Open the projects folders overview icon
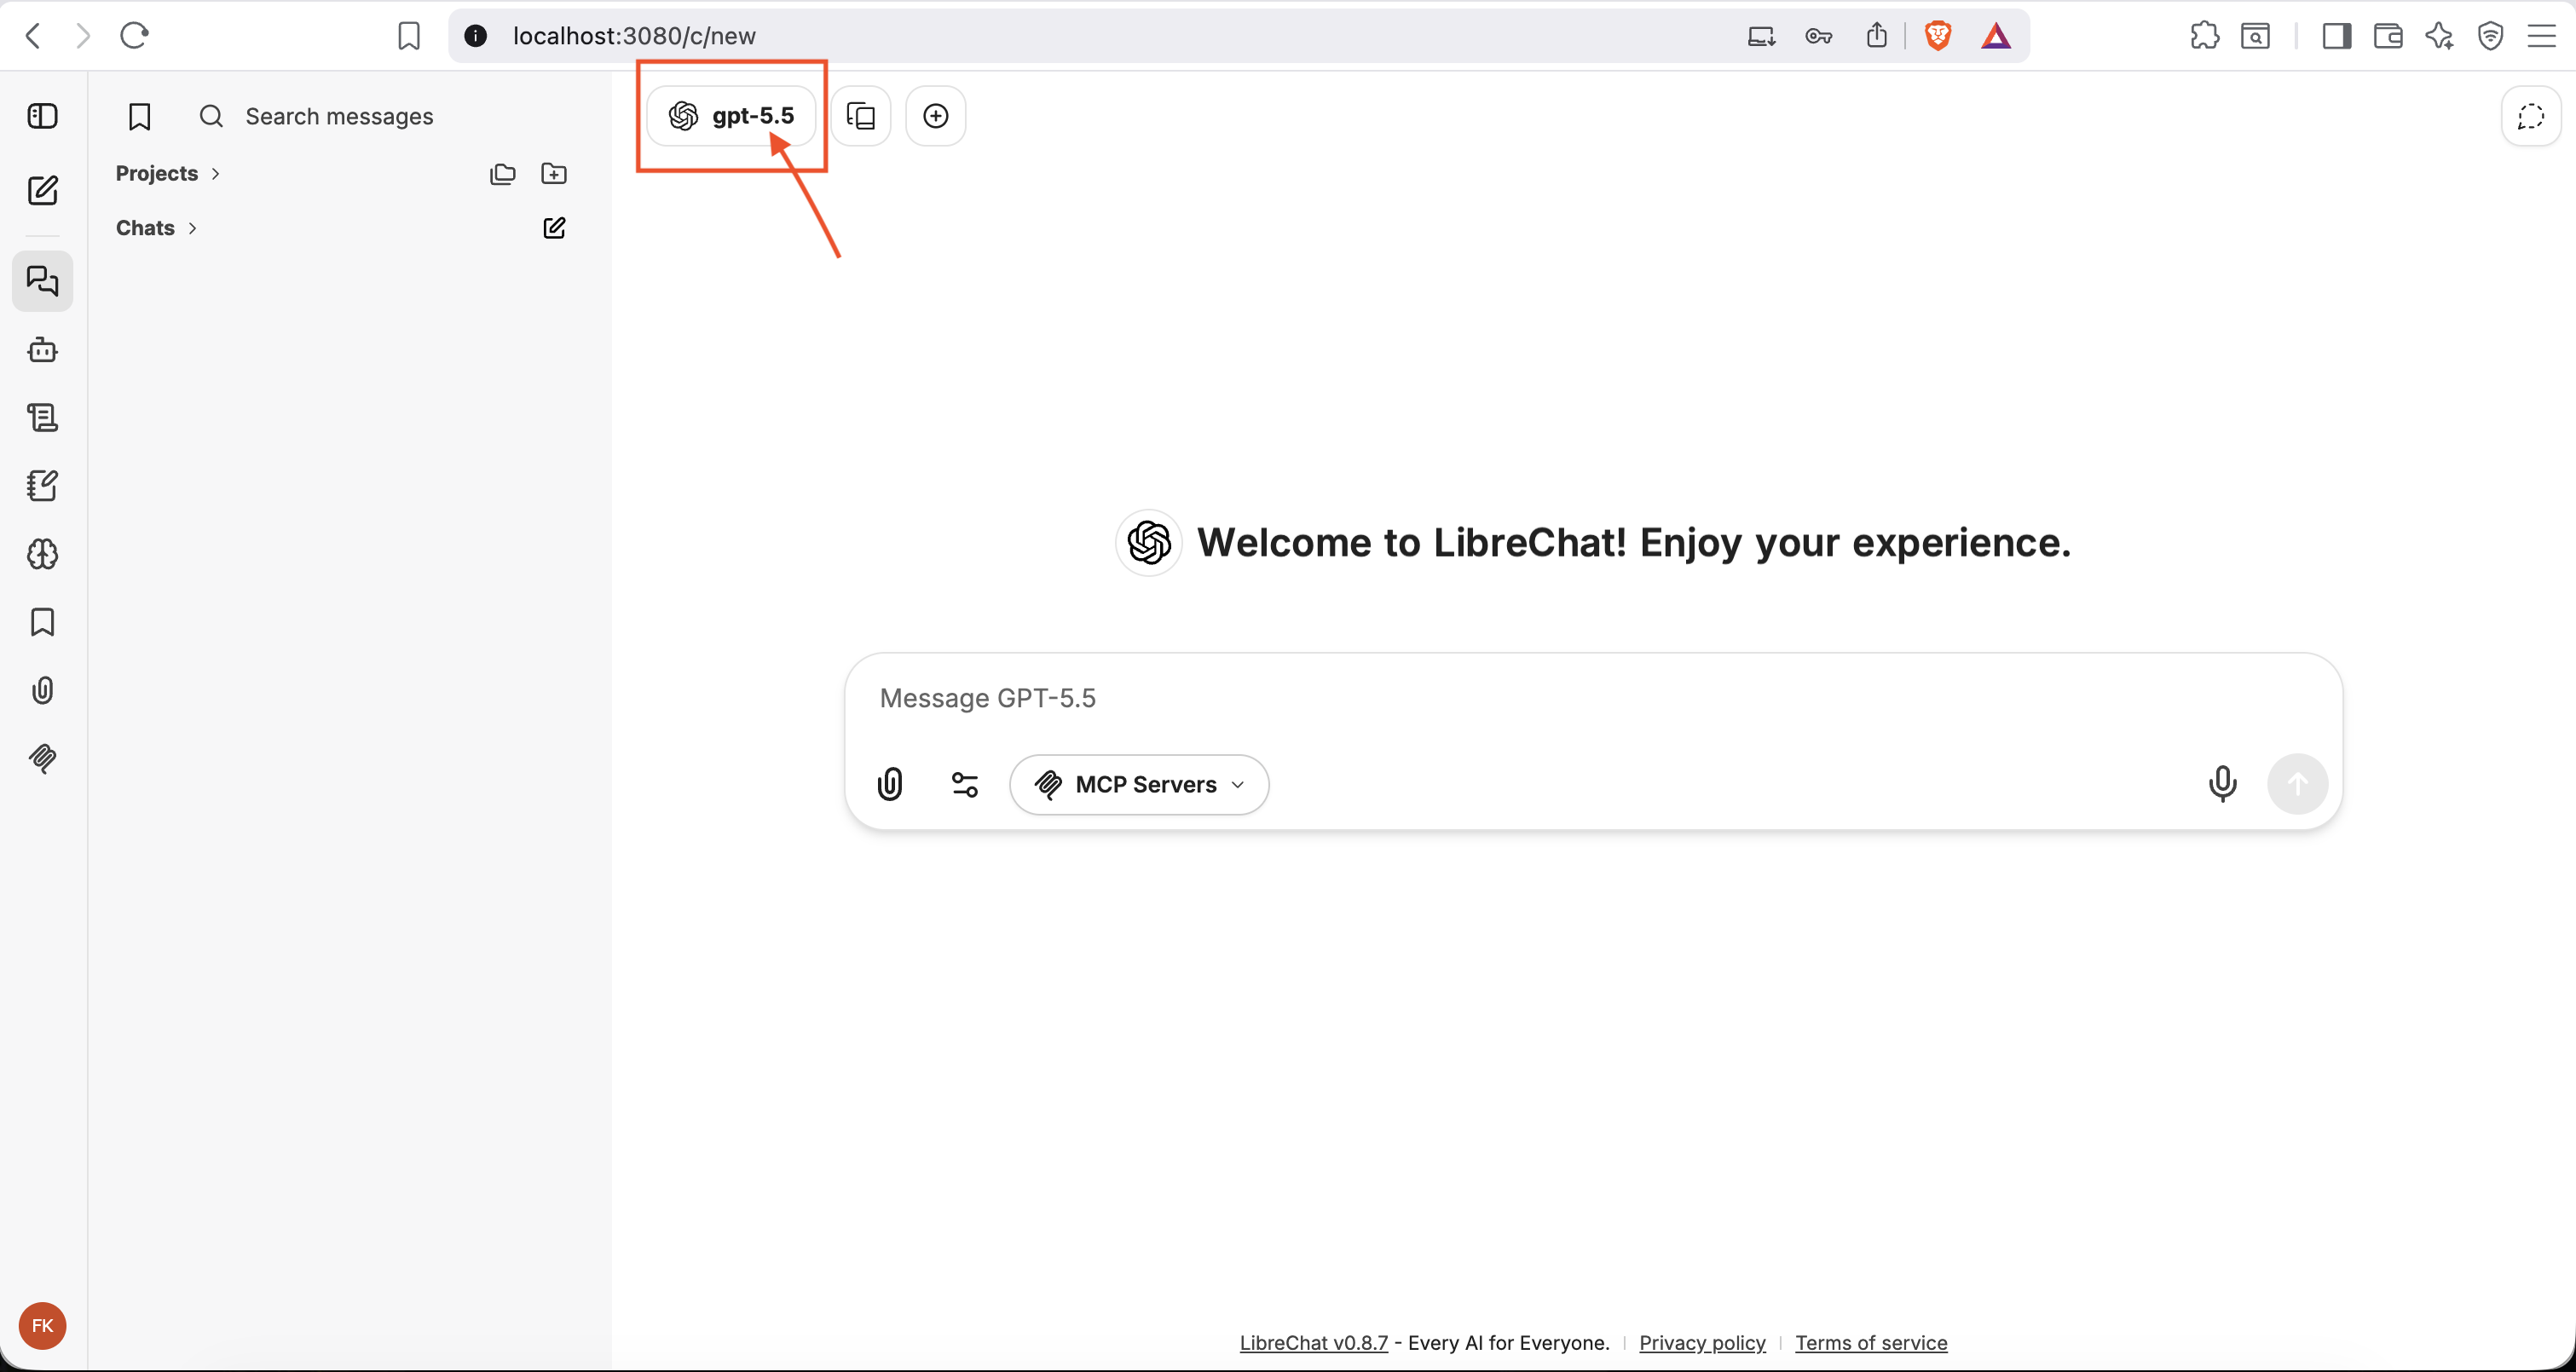2576x1372 pixels. [503, 174]
